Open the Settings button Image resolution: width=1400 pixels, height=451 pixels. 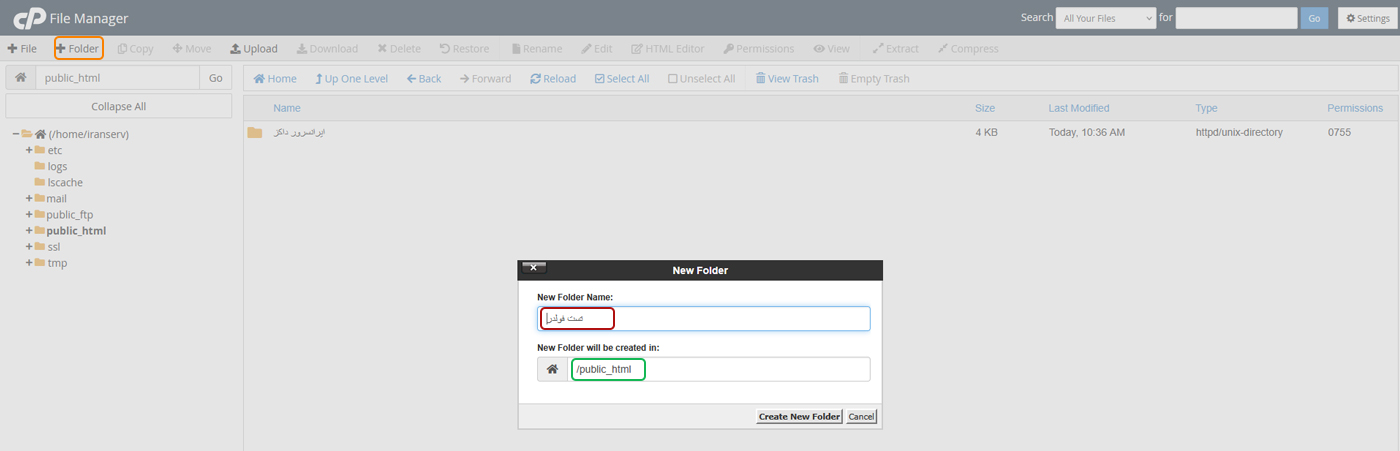pos(1366,18)
